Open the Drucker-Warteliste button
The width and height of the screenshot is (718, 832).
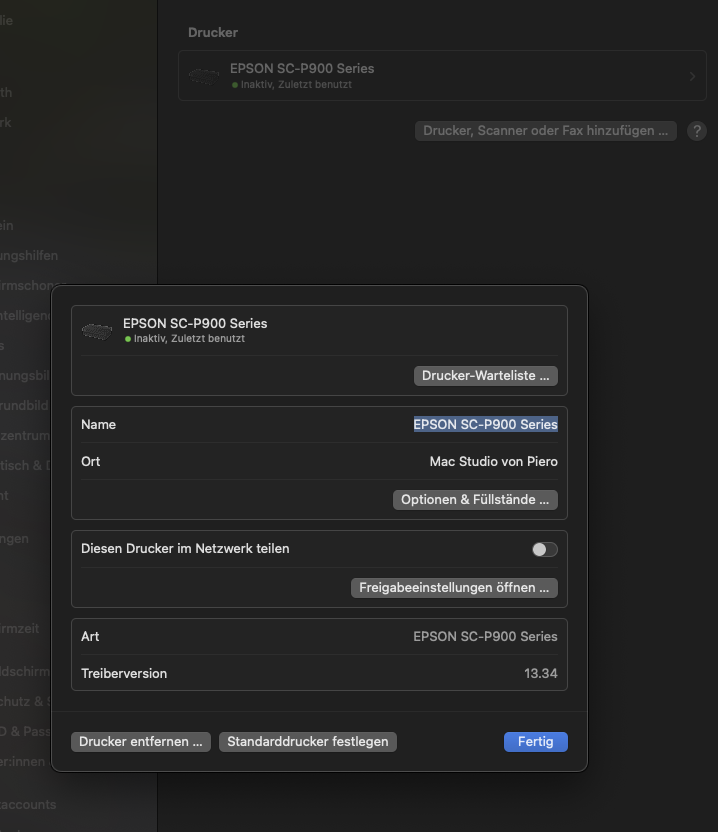coord(486,376)
